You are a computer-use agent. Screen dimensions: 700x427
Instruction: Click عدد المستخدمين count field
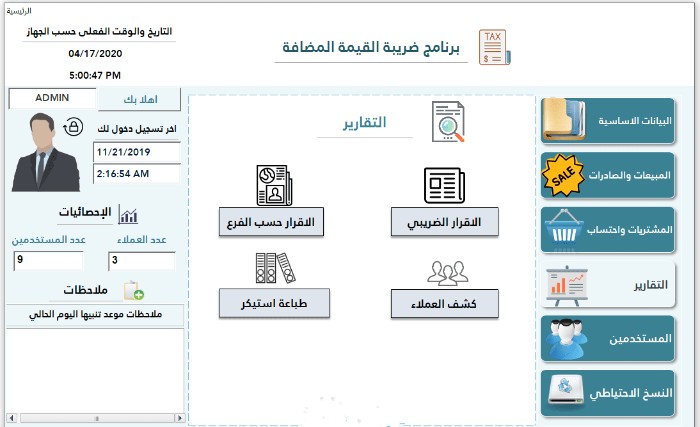(x=48, y=260)
